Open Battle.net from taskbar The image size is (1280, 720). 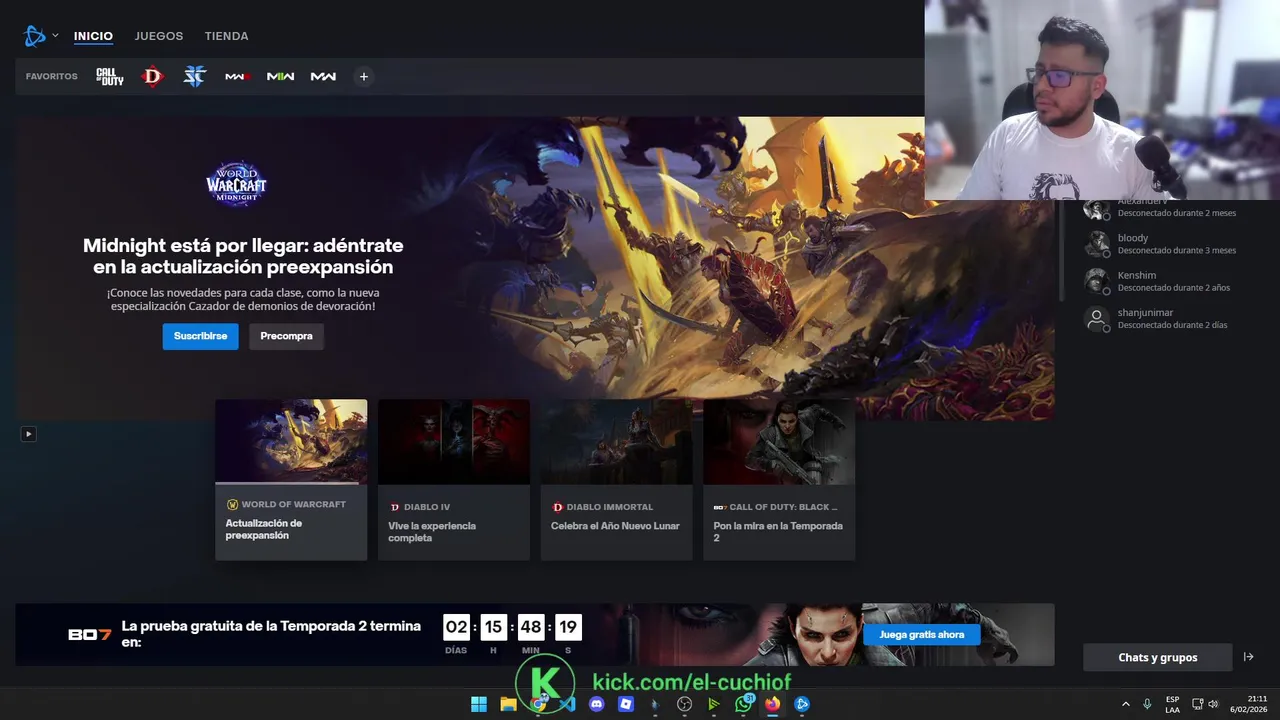801,704
